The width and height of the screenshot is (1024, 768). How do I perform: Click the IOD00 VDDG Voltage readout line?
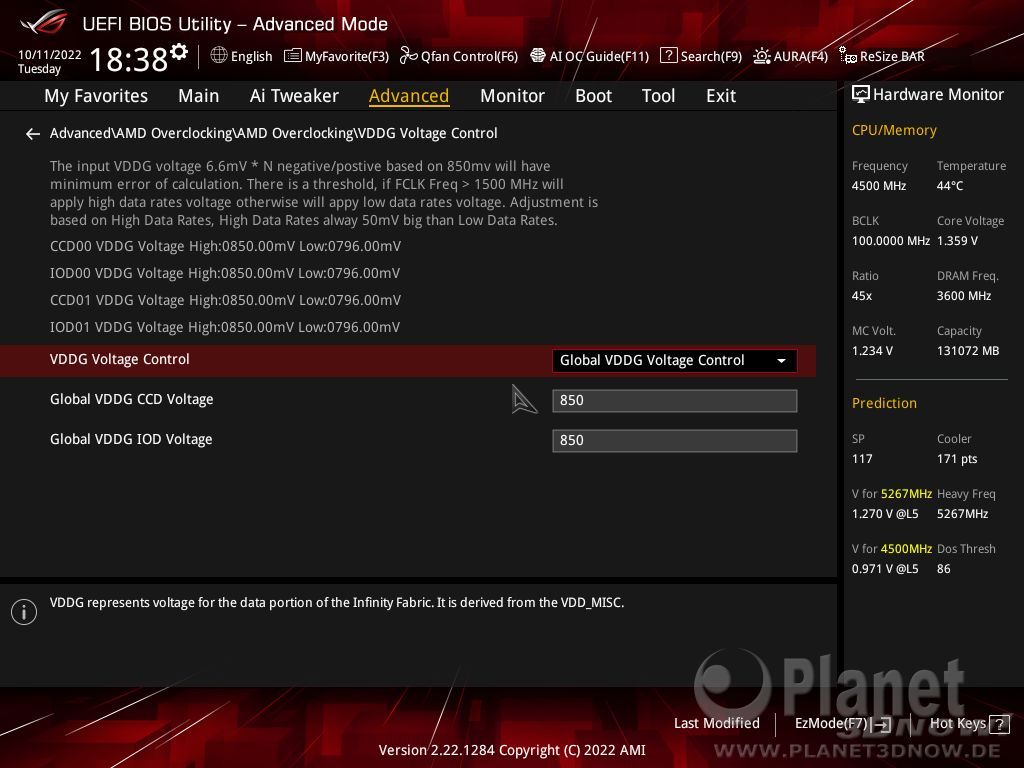pyautogui.click(x=225, y=274)
